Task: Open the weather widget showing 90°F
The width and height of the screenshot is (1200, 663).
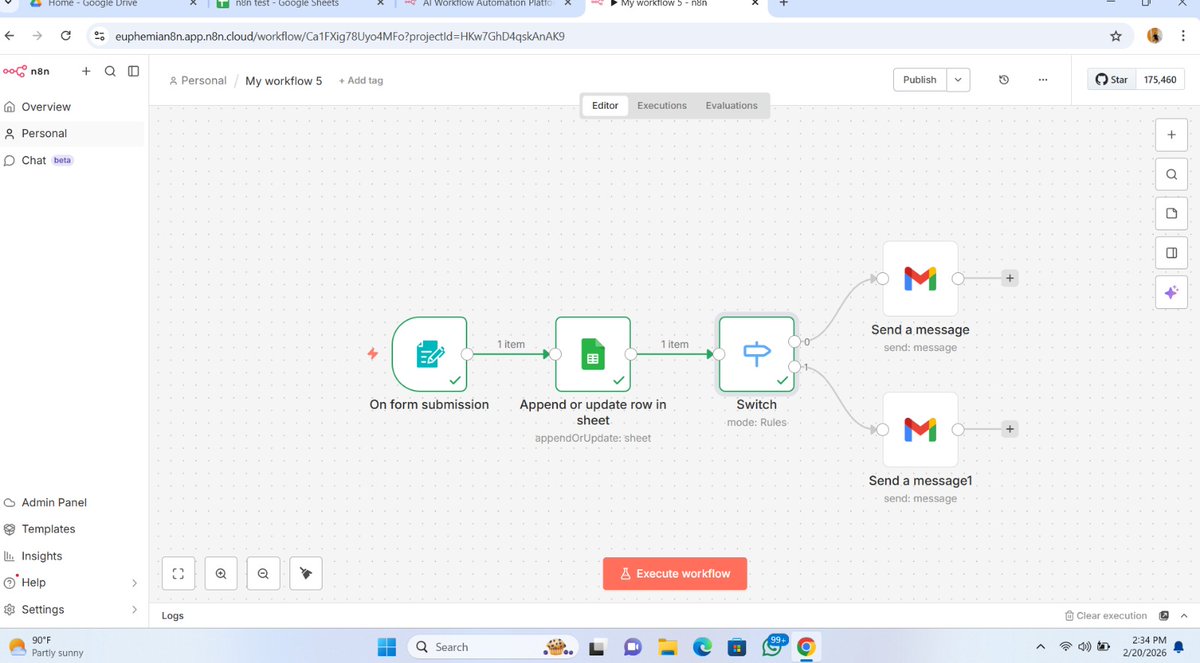Action: point(46,647)
